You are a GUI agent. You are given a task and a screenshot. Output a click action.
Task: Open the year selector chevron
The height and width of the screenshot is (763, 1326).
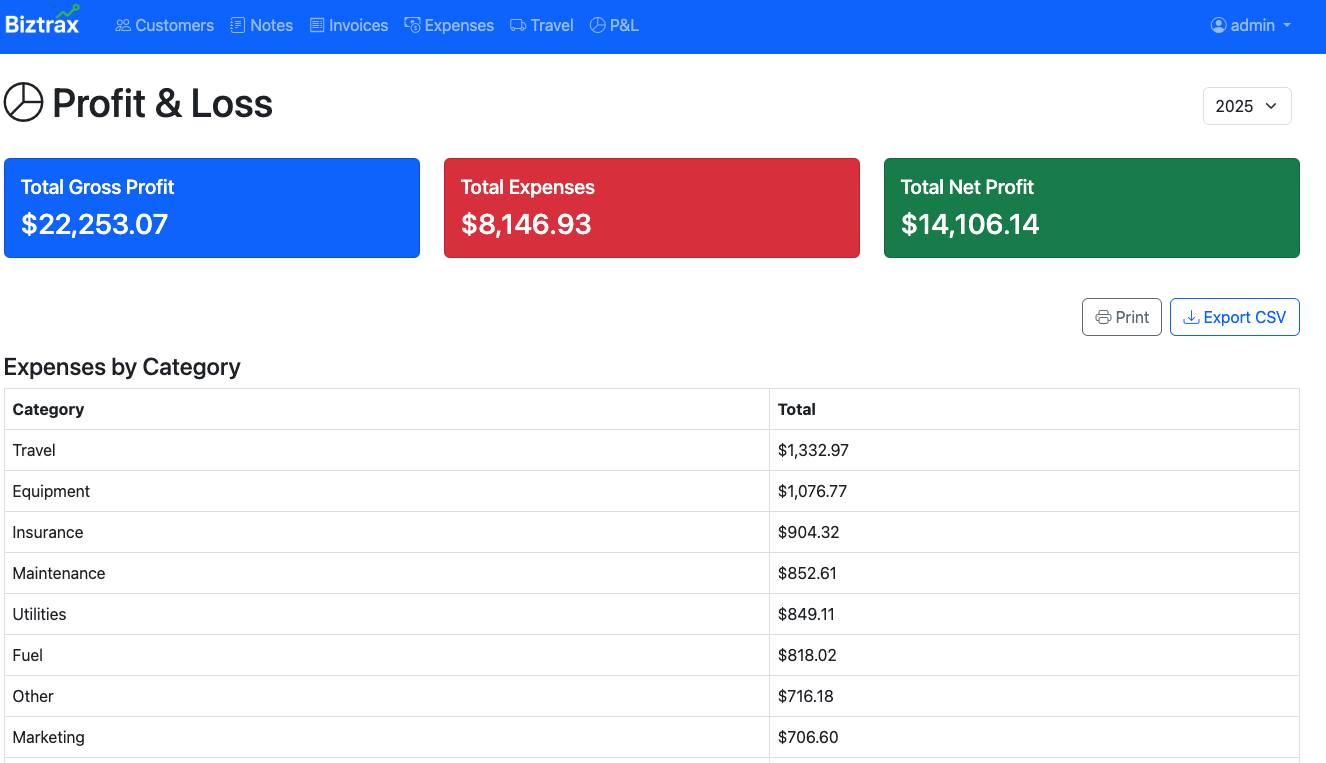point(1272,106)
